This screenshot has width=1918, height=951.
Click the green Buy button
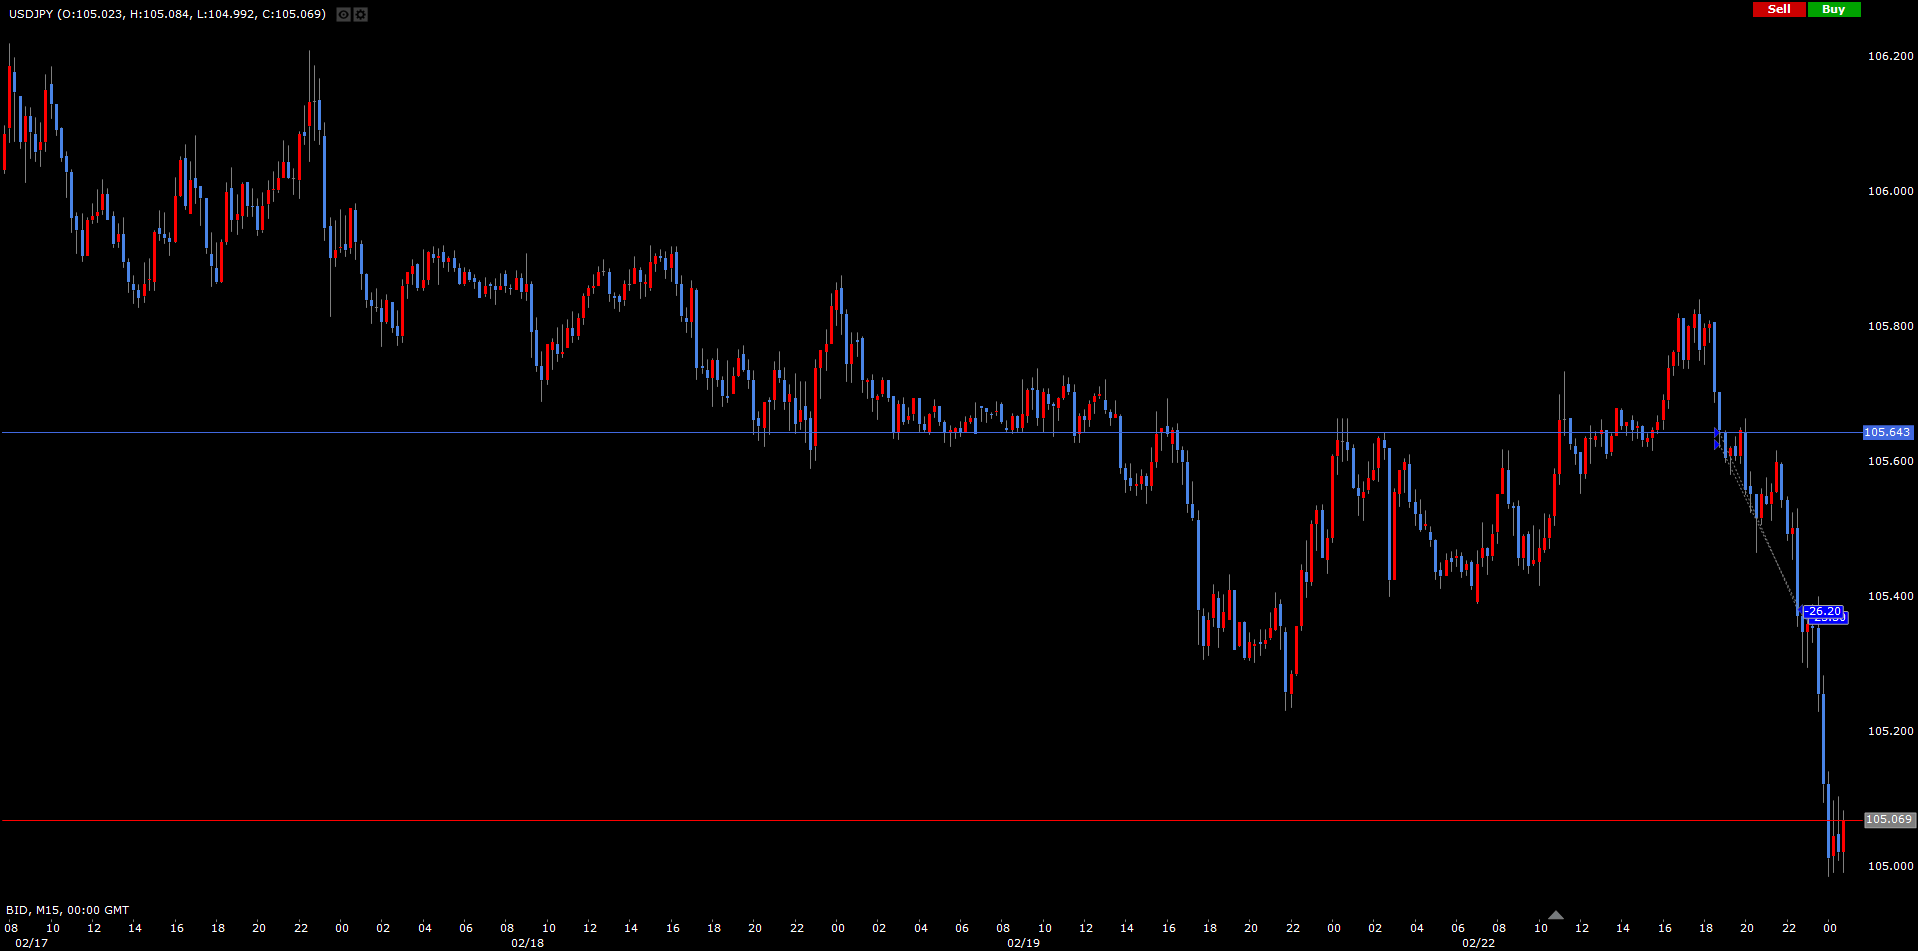coord(1834,9)
